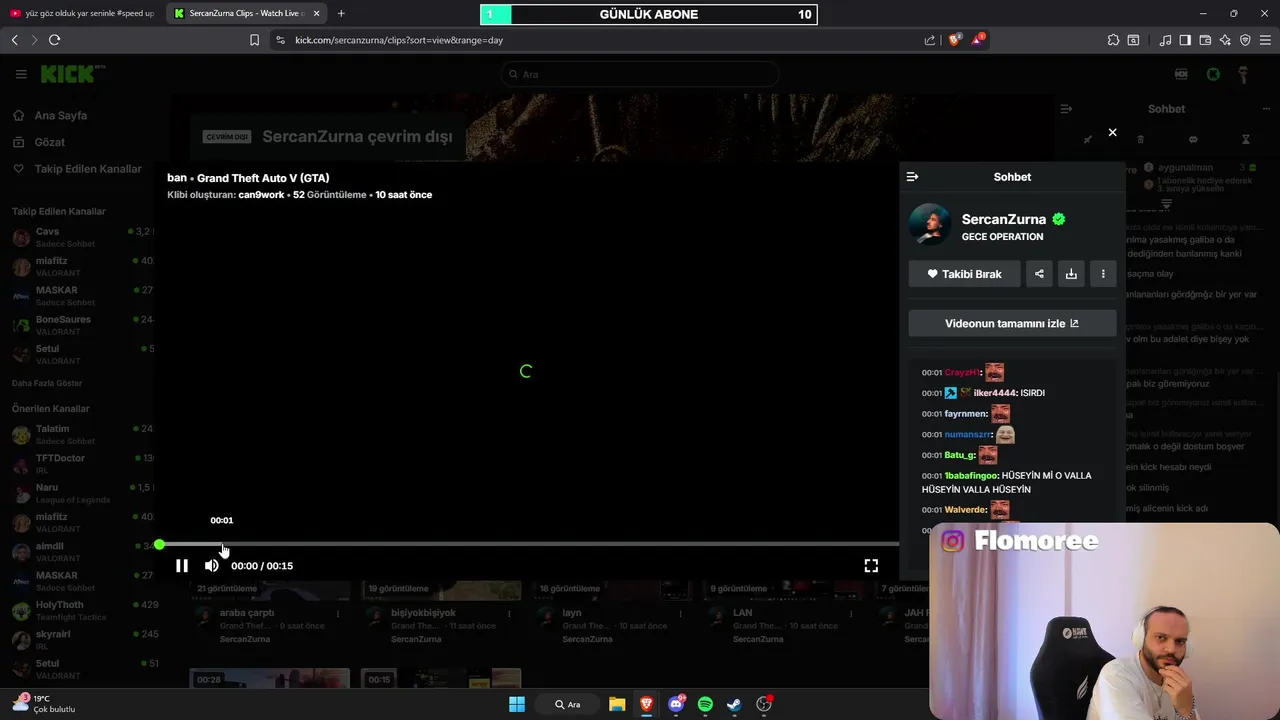Image resolution: width=1280 pixels, height=720 pixels.
Task: Open Spotify from the taskbar
Action: click(x=705, y=704)
